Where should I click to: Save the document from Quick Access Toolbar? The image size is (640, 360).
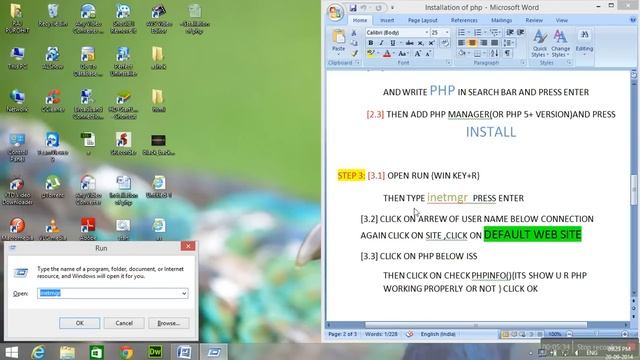353,8
